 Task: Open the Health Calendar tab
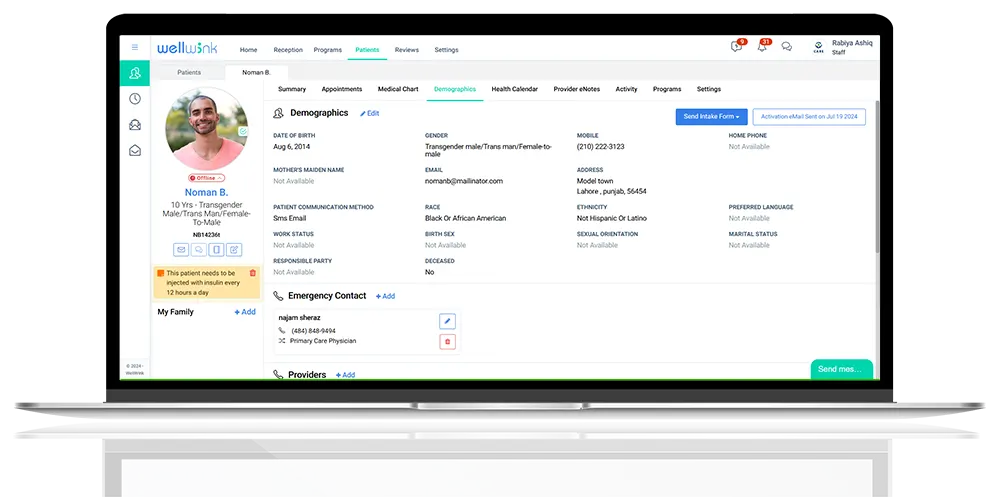coord(514,89)
